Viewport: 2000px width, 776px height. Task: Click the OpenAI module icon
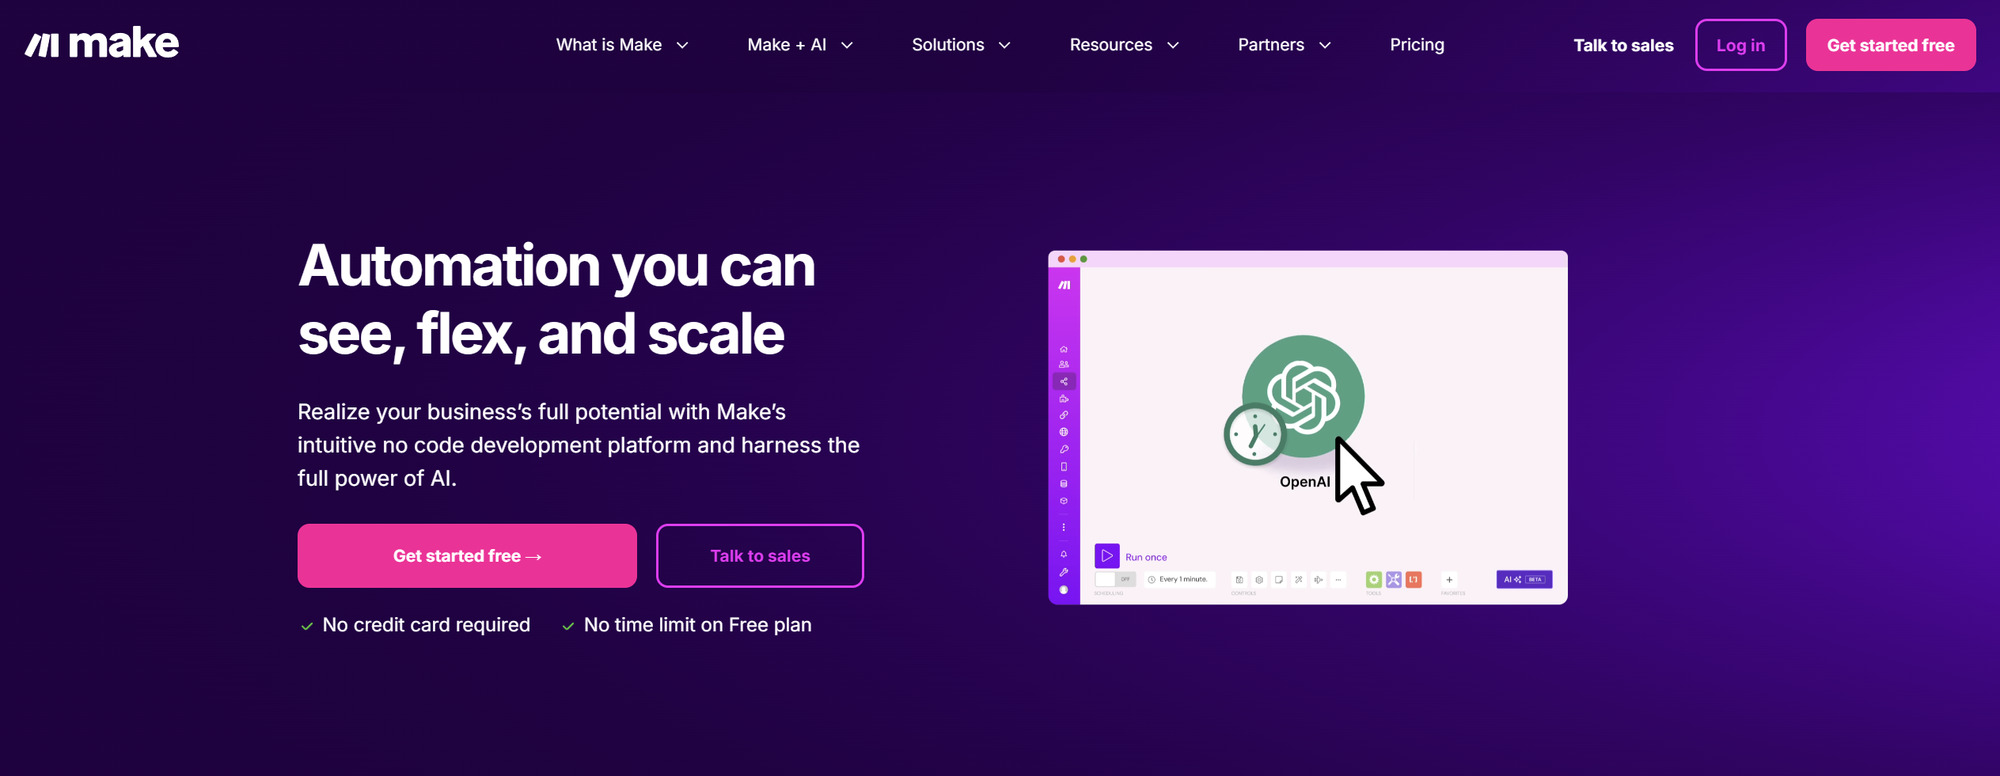tap(1303, 396)
